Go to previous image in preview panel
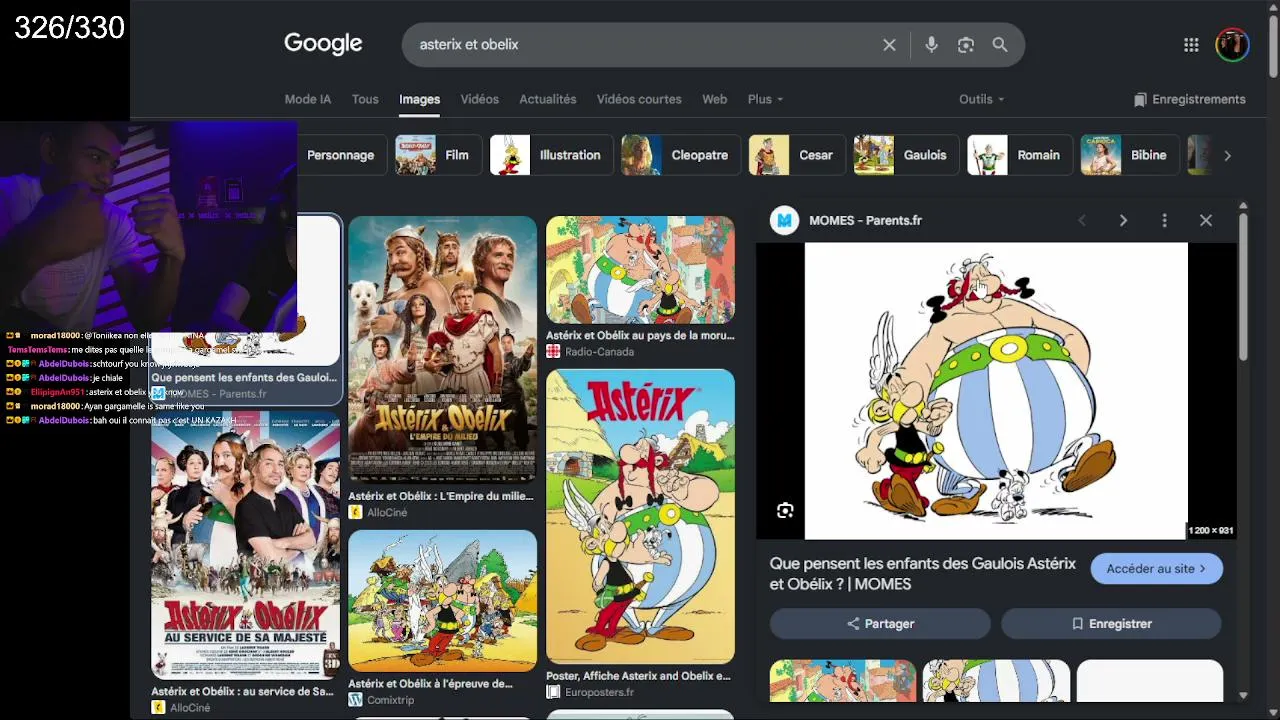Image resolution: width=1280 pixels, height=720 pixels. point(1081,220)
